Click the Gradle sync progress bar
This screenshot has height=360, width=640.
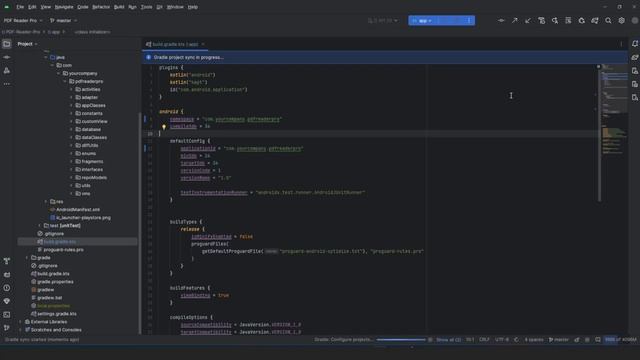click(x=401, y=340)
